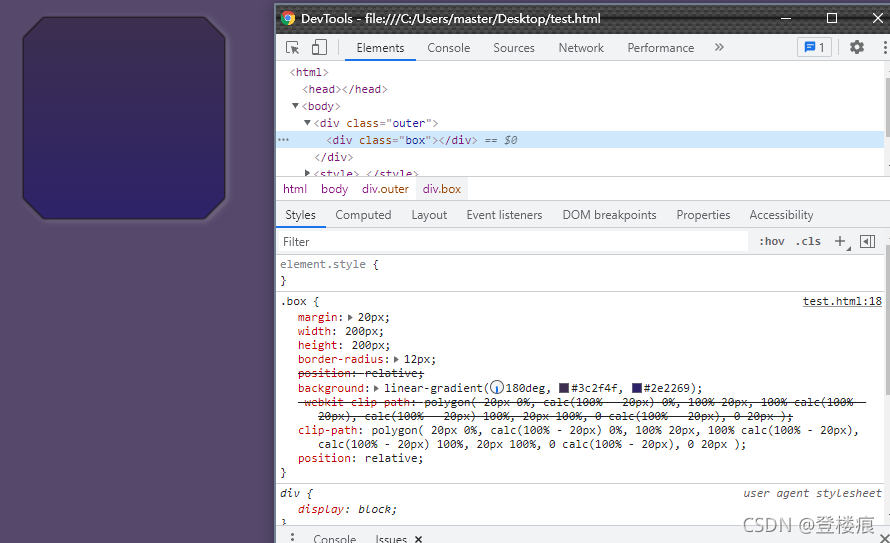Expand the margin shorthand property
The height and width of the screenshot is (543, 890).
[x=350, y=317]
